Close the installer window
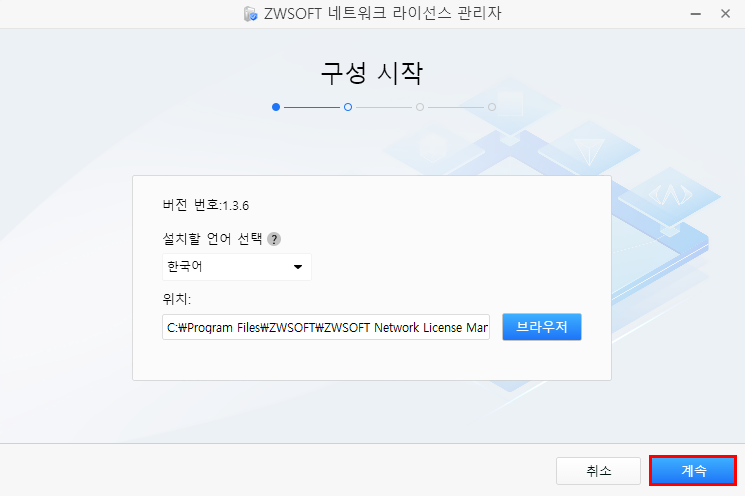745x496 pixels. tap(725, 14)
